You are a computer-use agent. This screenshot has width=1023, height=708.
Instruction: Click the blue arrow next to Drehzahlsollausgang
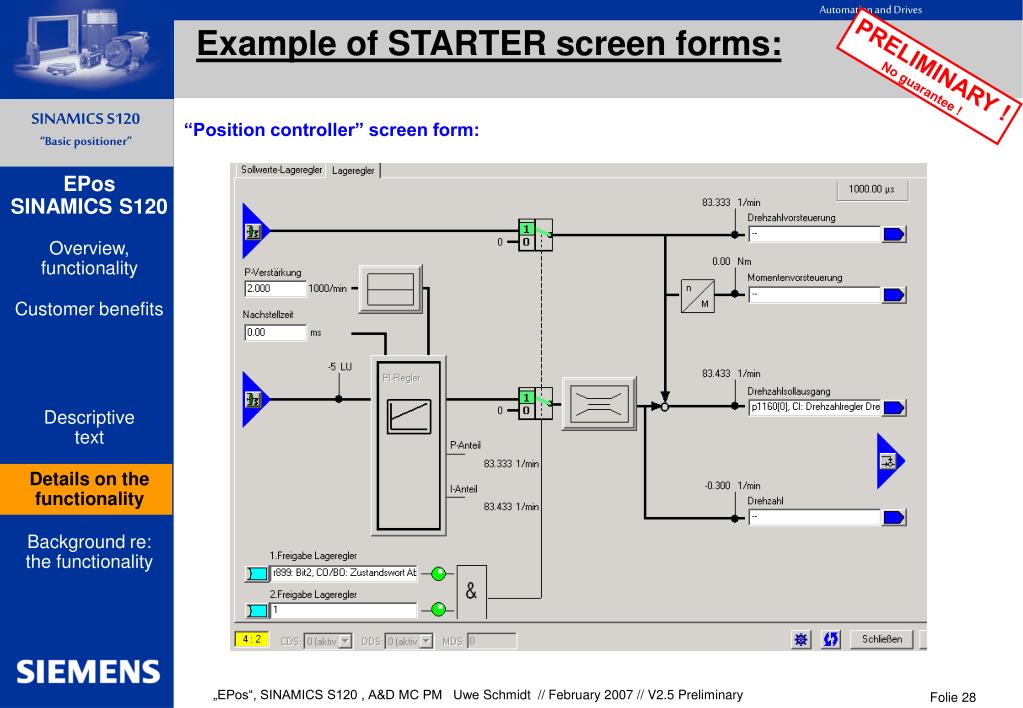coord(894,408)
